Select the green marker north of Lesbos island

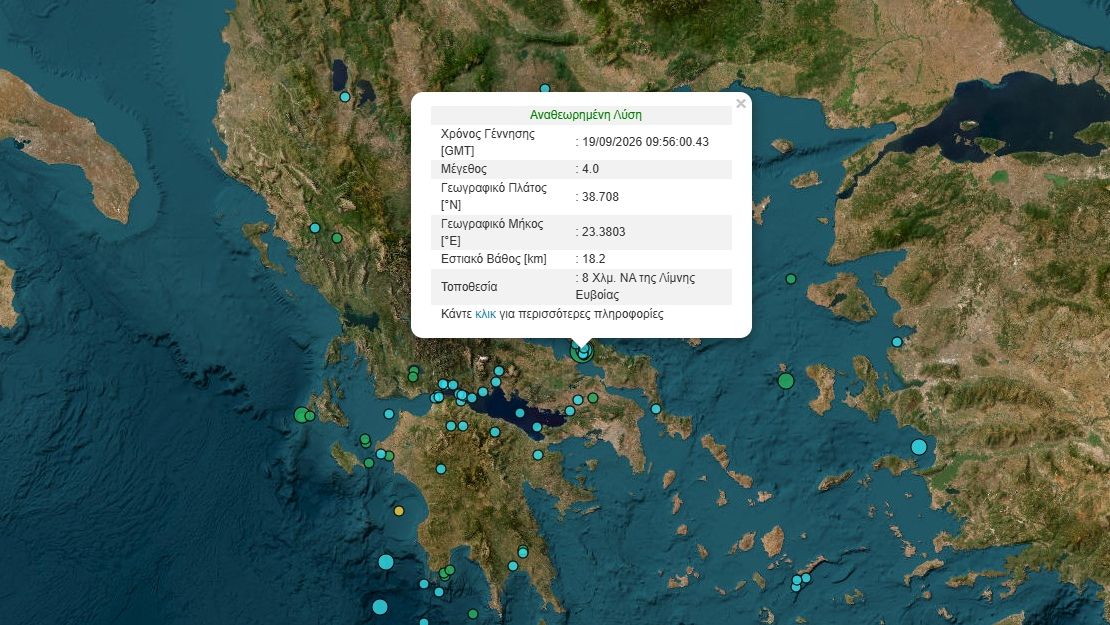(x=791, y=279)
